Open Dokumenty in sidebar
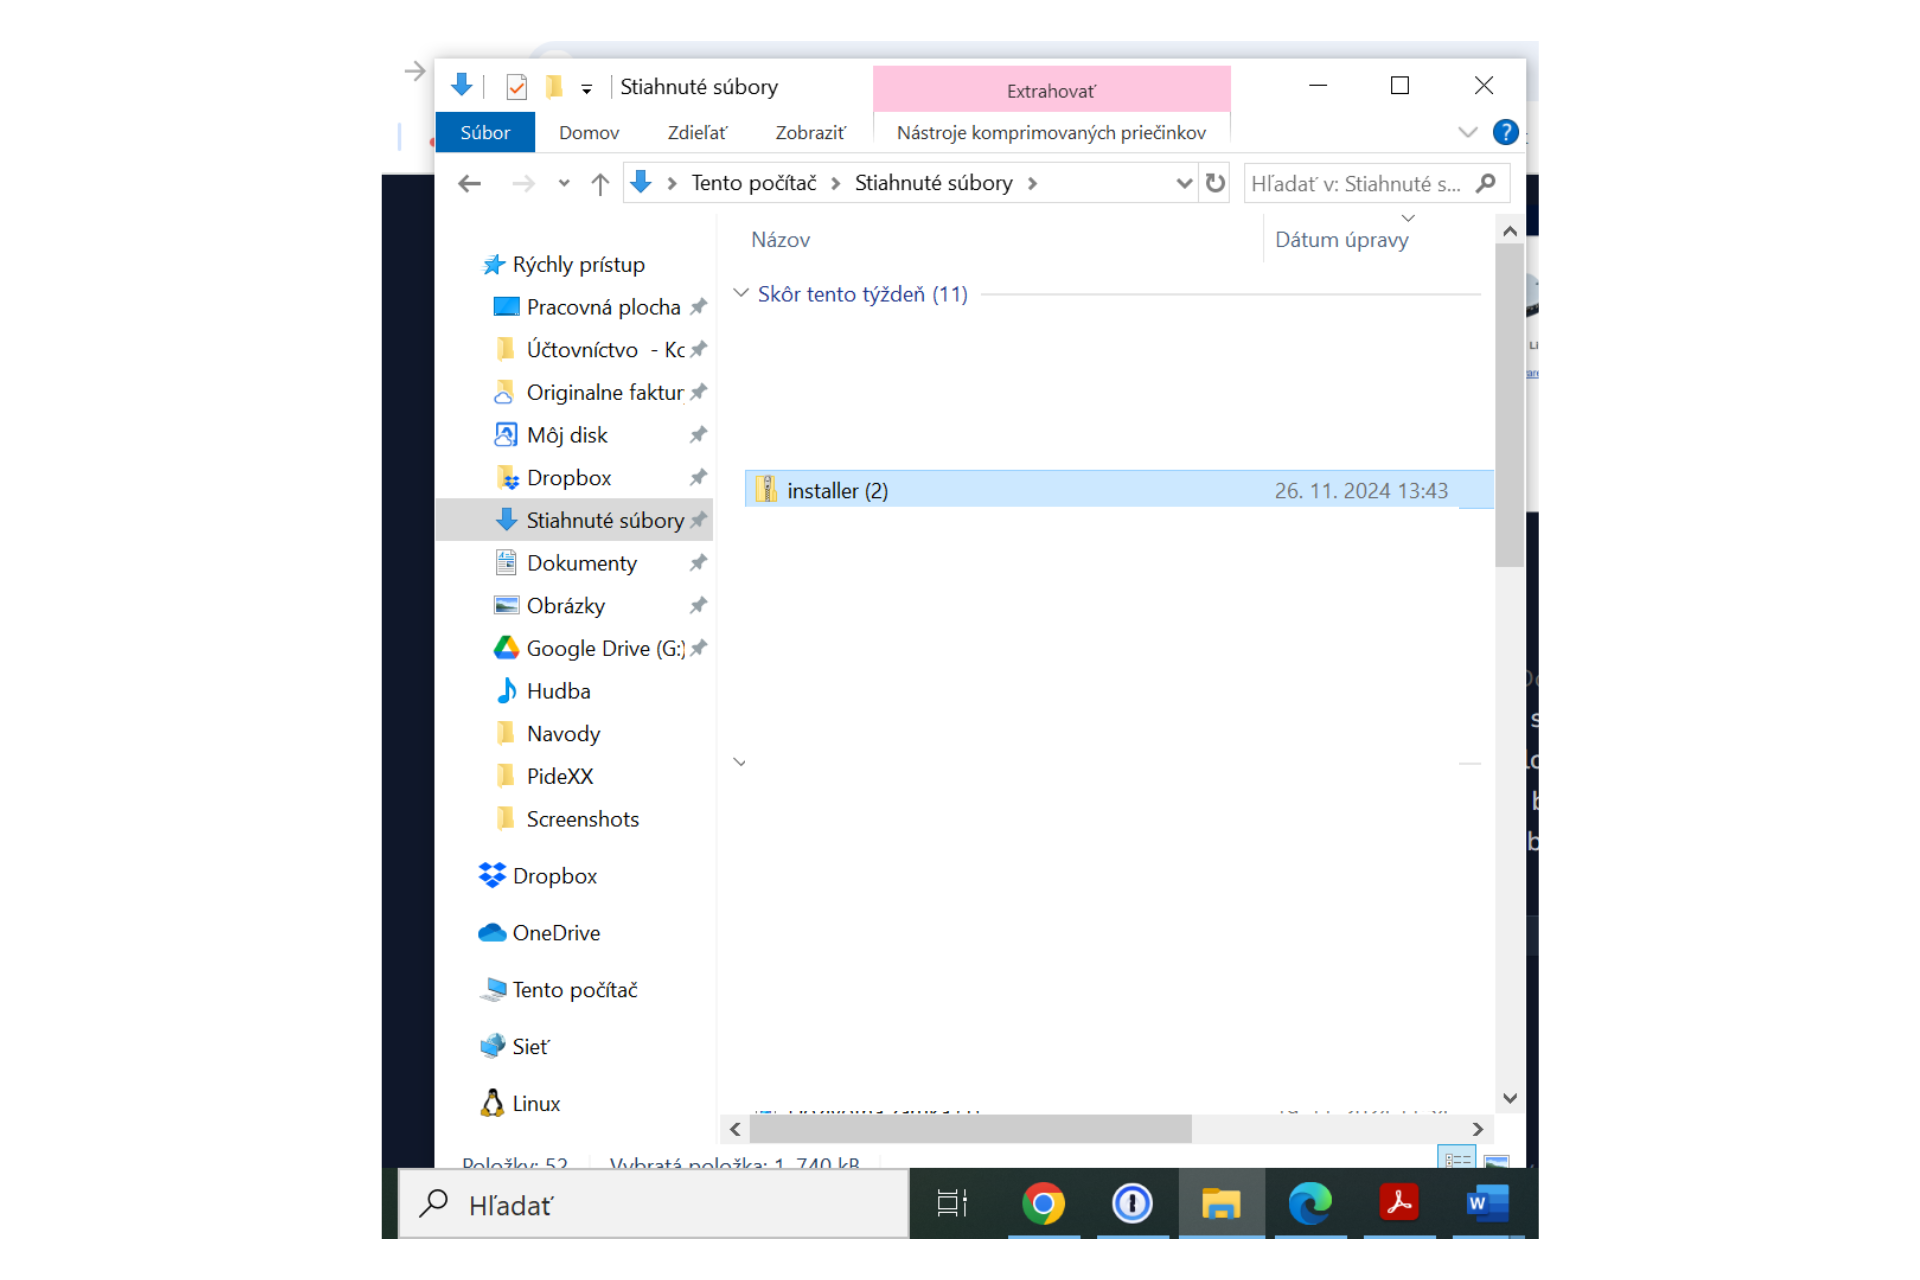The height and width of the screenshot is (1280, 1920). click(581, 563)
